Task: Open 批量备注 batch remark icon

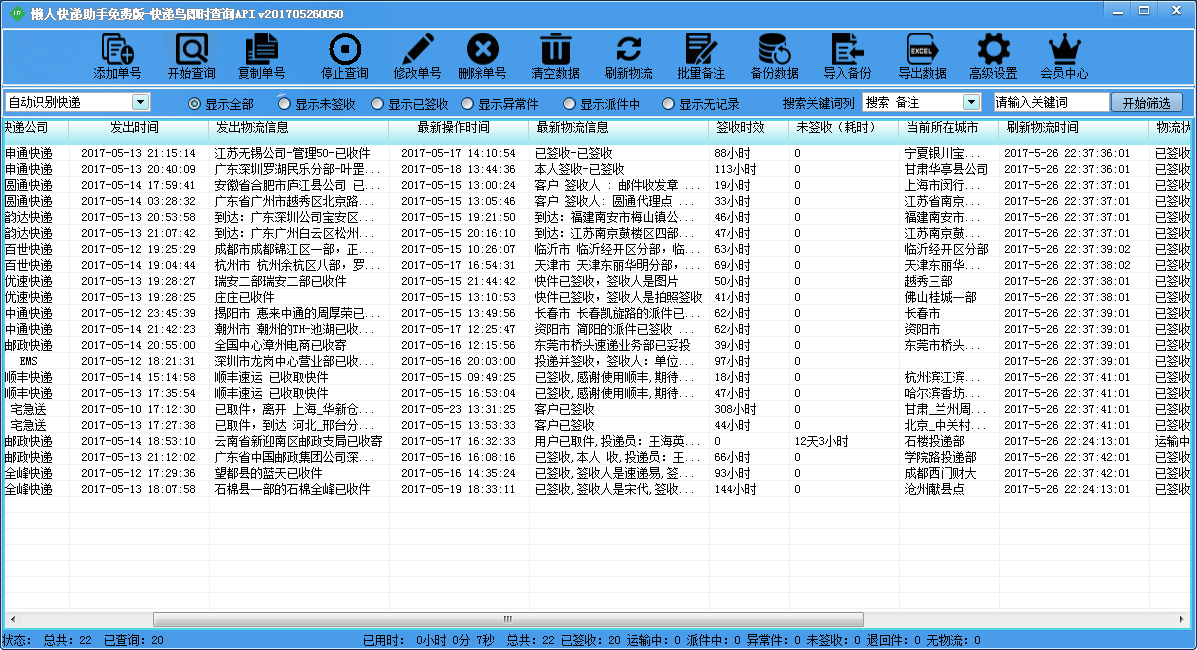Action: click(x=701, y=57)
